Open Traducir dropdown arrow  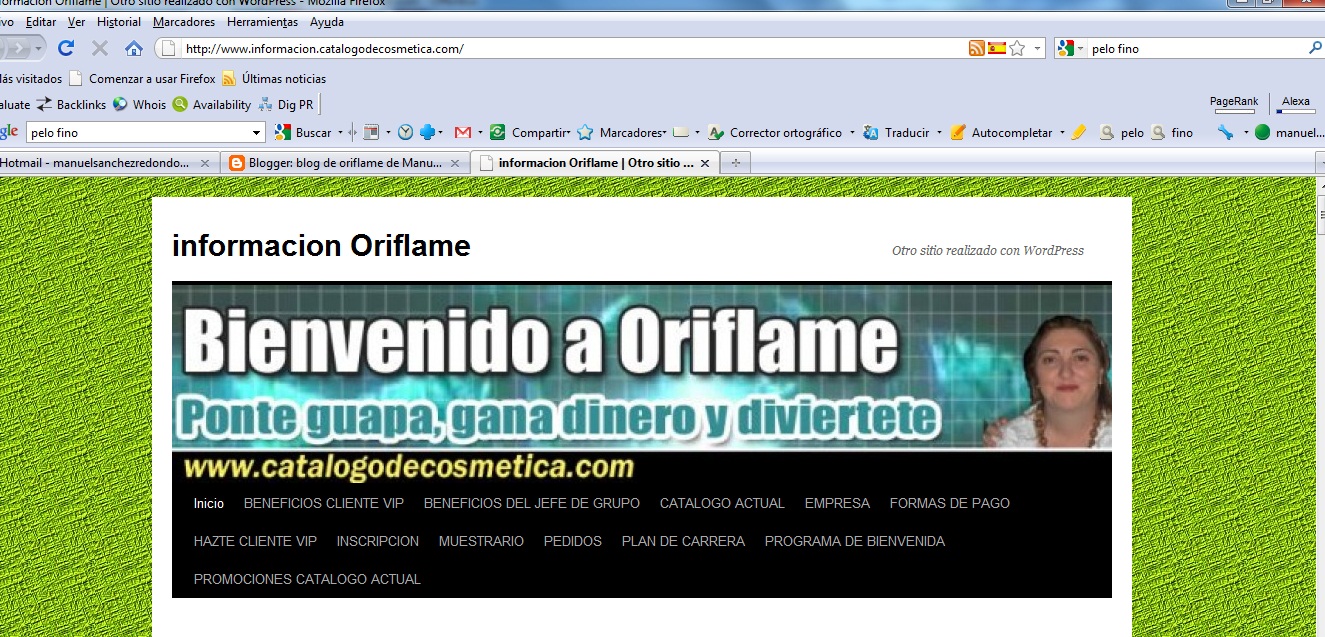(939, 132)
